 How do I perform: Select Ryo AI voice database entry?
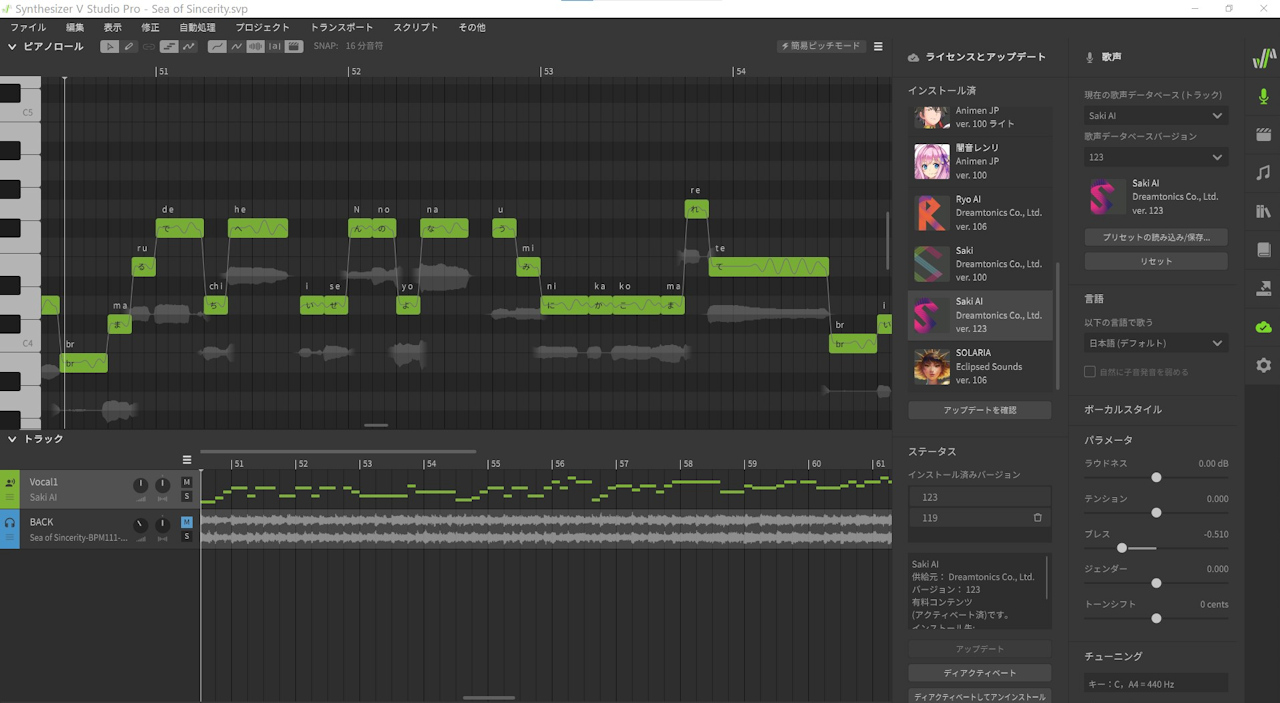[x=980, y=213]
